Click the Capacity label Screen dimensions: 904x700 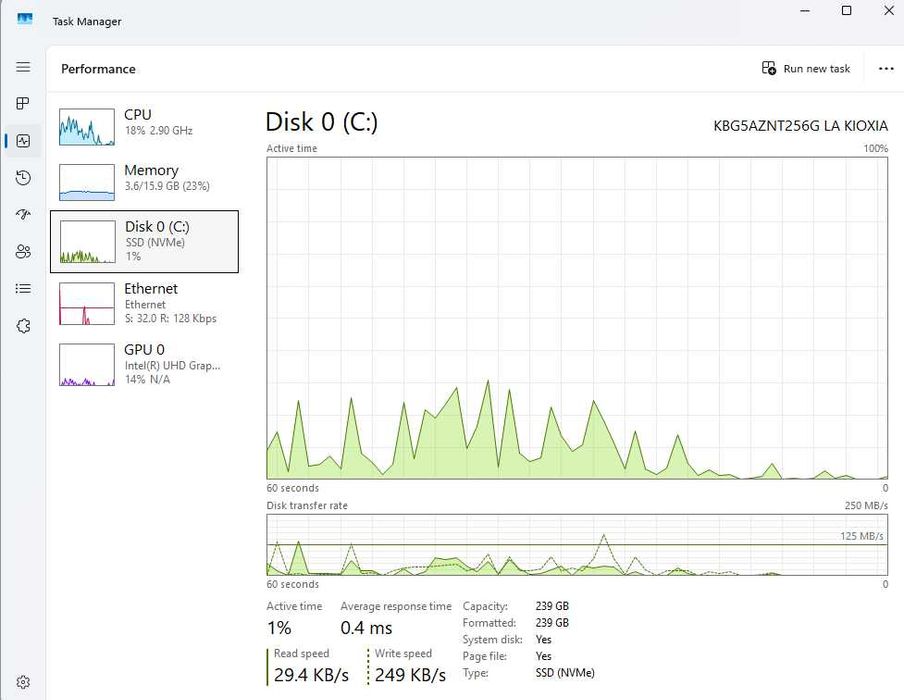485,606
